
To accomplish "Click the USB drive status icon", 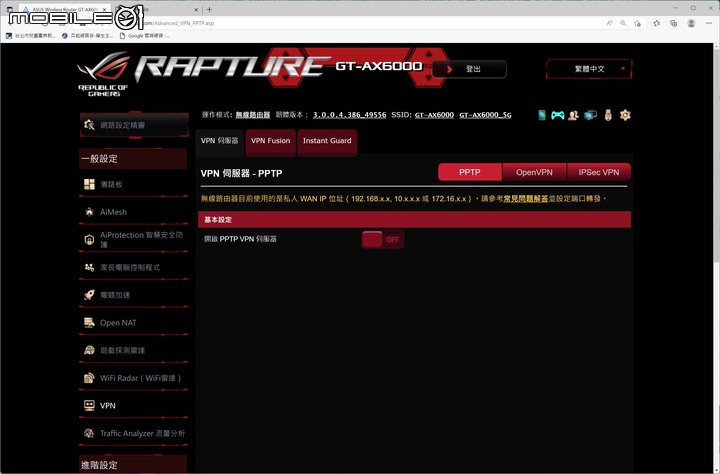I will [608, 115].
